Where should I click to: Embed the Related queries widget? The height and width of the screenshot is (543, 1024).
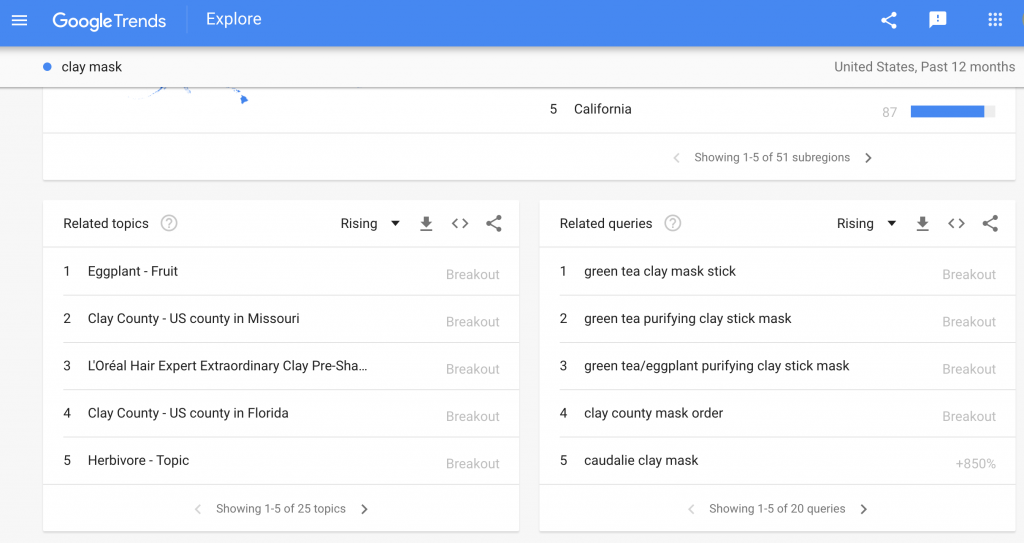[956, 223]
